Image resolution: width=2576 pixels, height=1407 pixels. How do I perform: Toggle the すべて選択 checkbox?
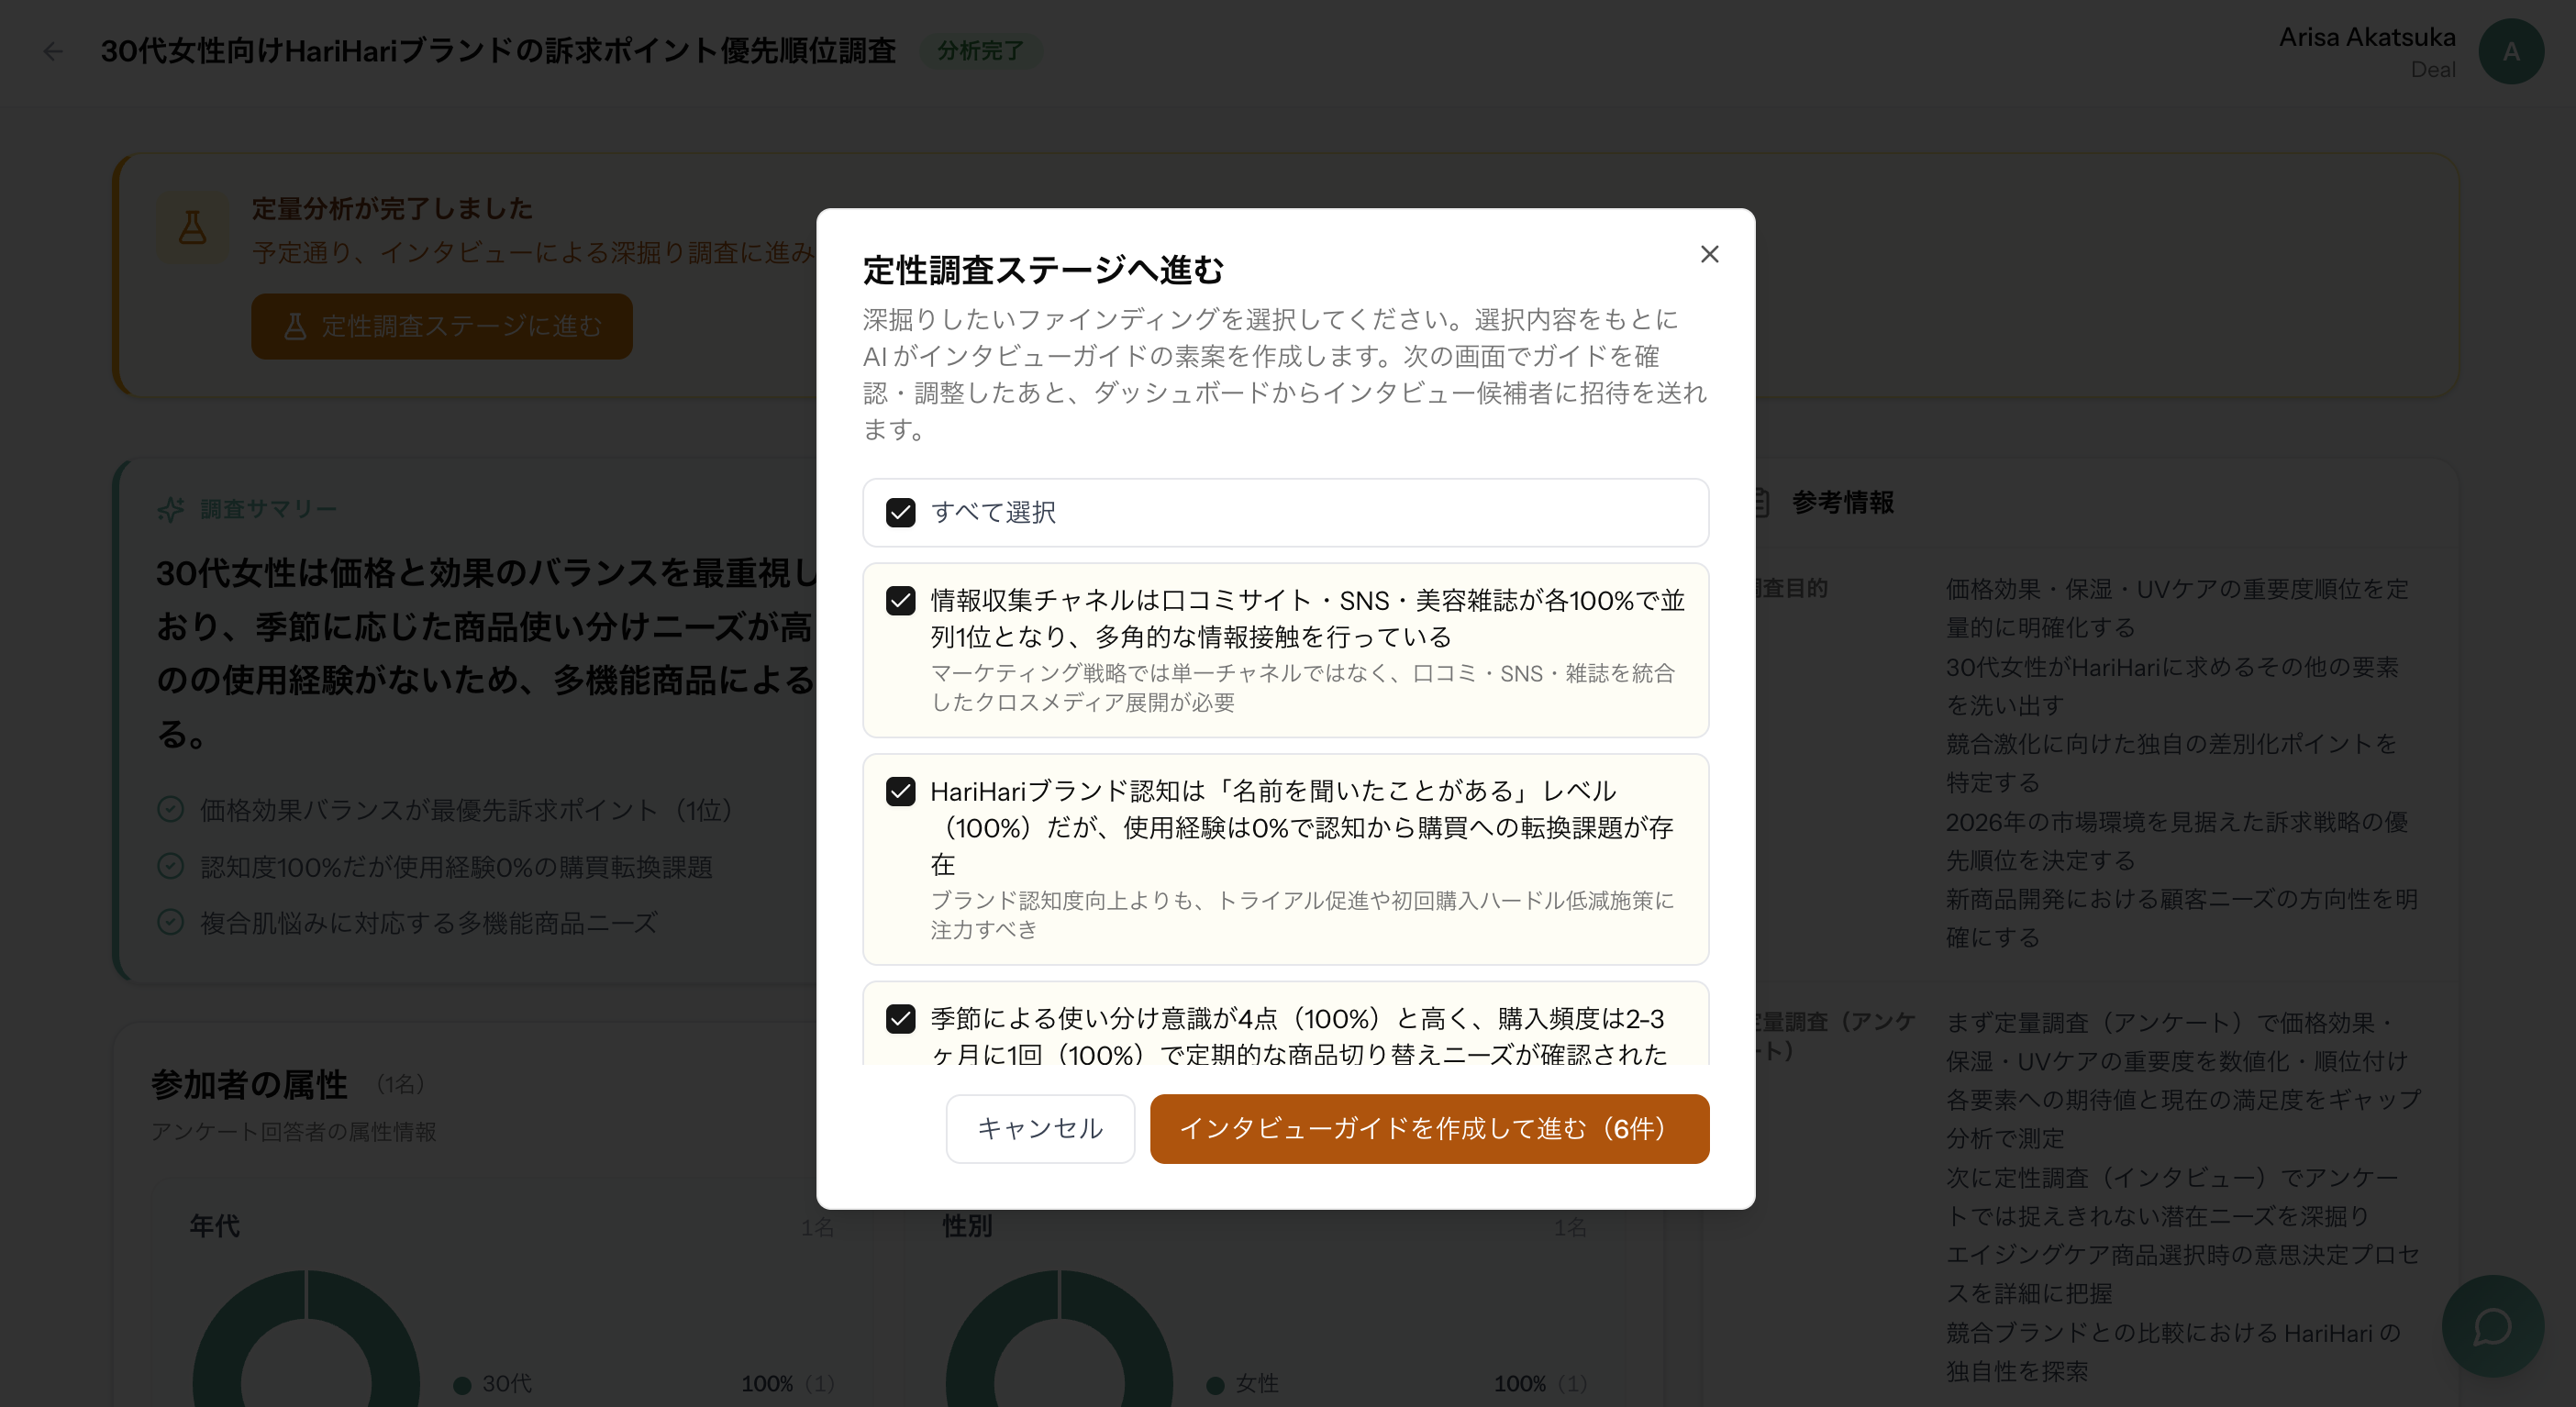click(x=900, y=513)
